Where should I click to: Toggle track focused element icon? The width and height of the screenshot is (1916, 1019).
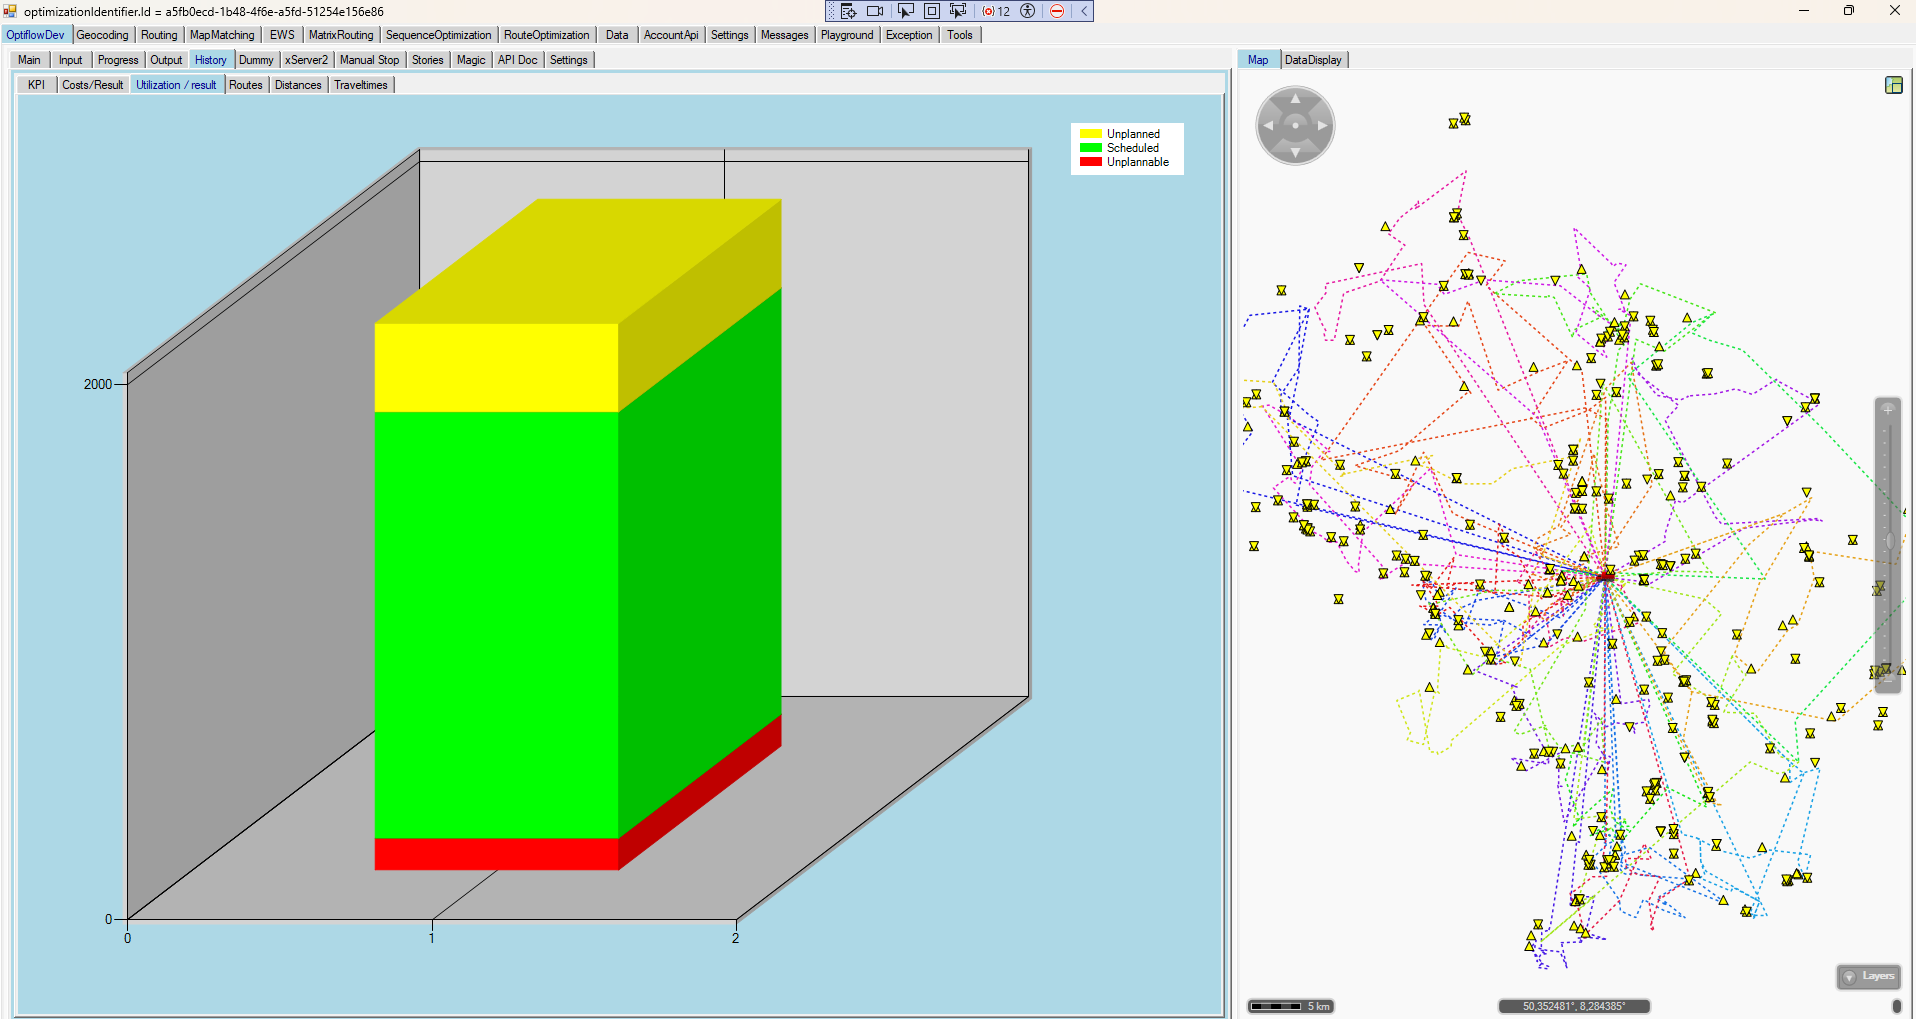click(x=958, y=11)
